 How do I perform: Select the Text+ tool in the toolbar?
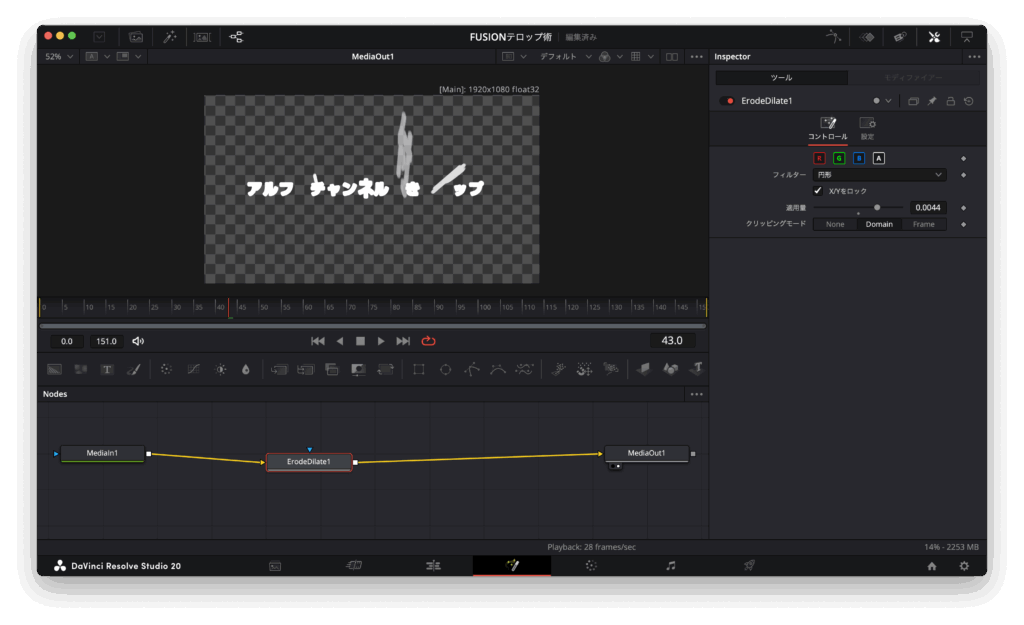[106, 369]
